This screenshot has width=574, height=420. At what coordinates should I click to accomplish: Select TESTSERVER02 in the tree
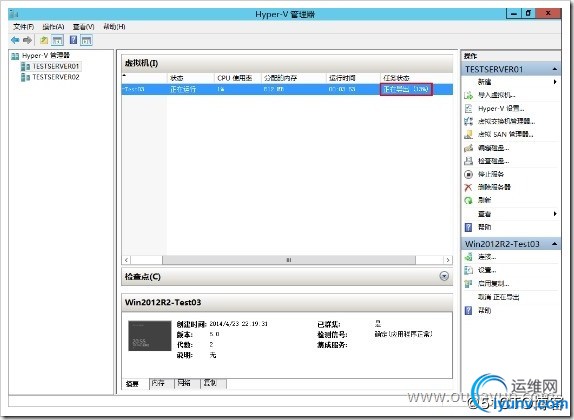coord(56,77)
